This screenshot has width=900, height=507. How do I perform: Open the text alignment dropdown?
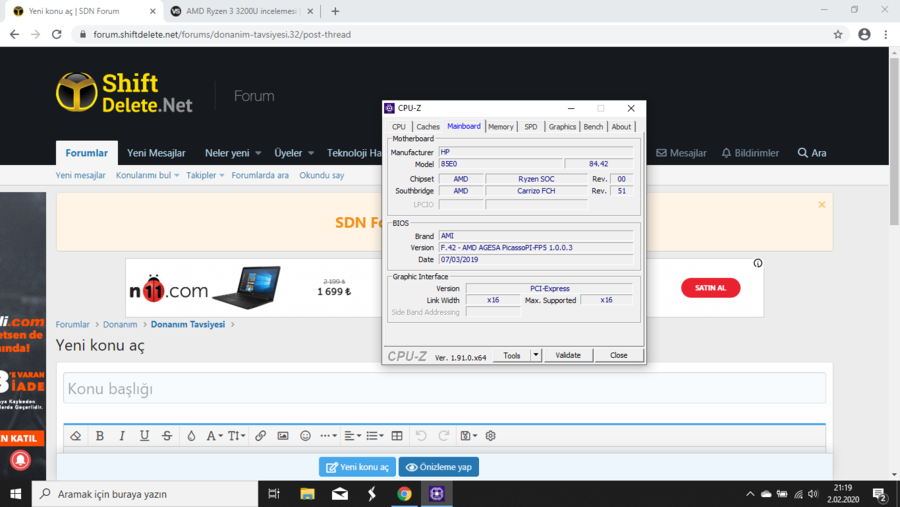tap(352, 436)
